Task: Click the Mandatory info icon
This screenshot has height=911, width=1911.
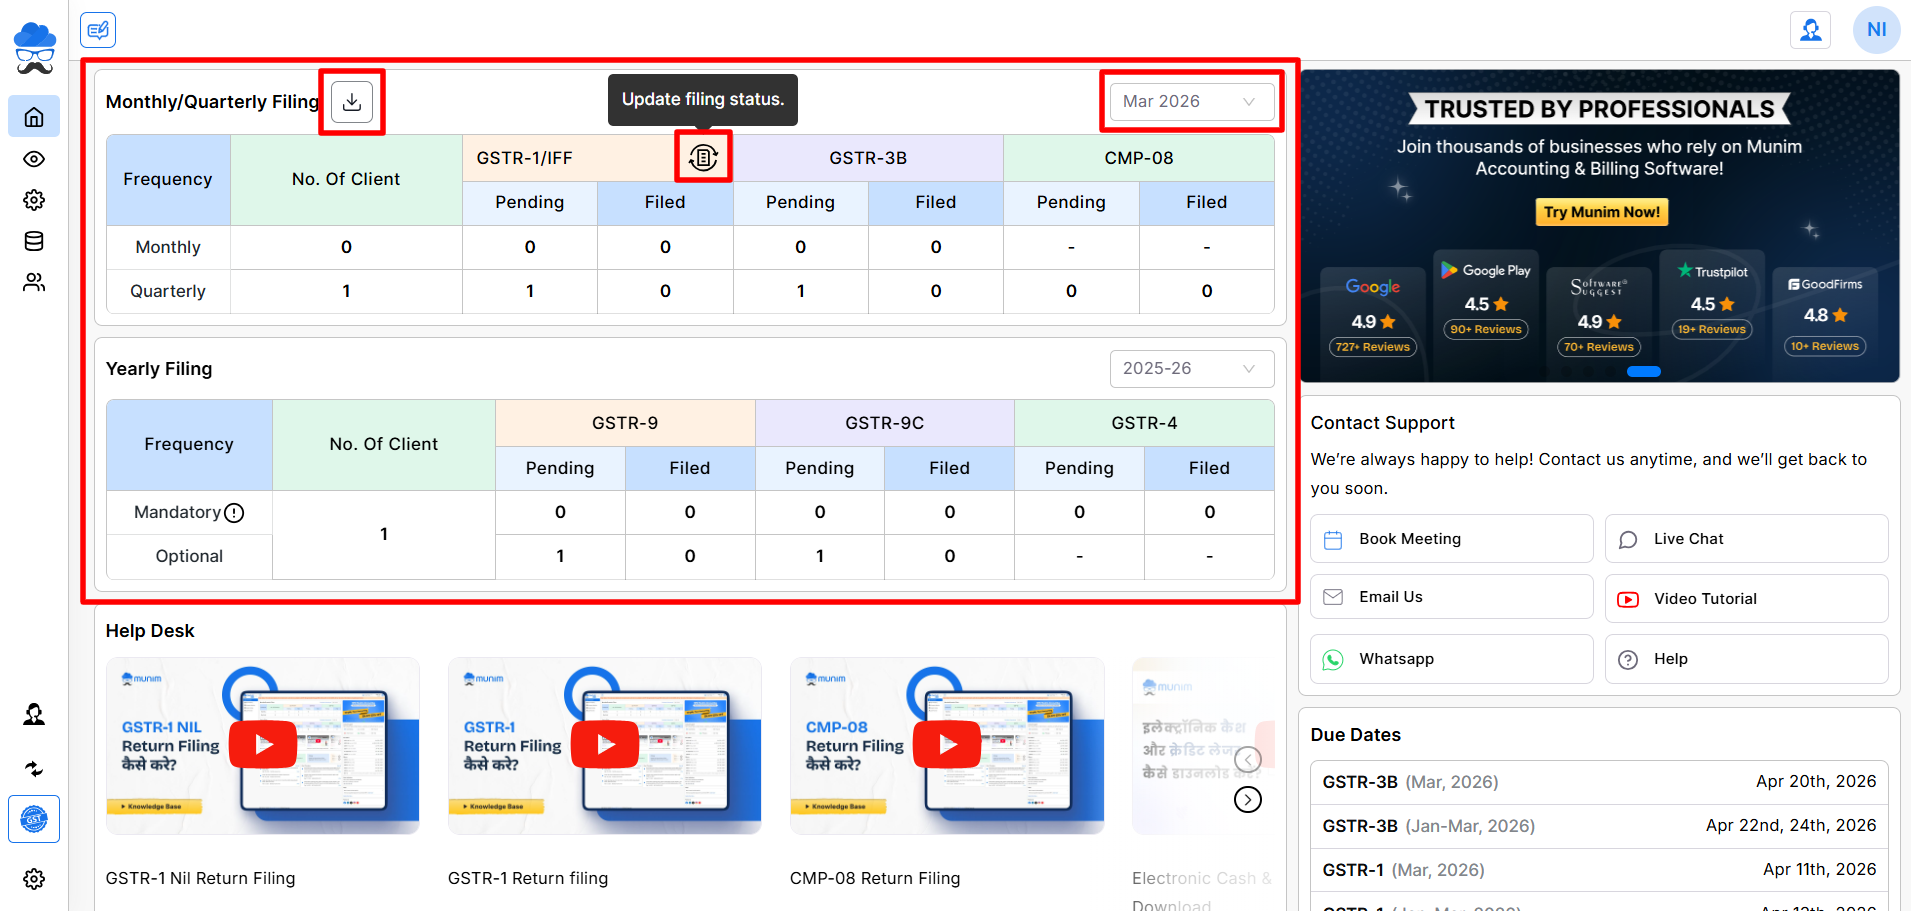Action: [x=234, y=513]
